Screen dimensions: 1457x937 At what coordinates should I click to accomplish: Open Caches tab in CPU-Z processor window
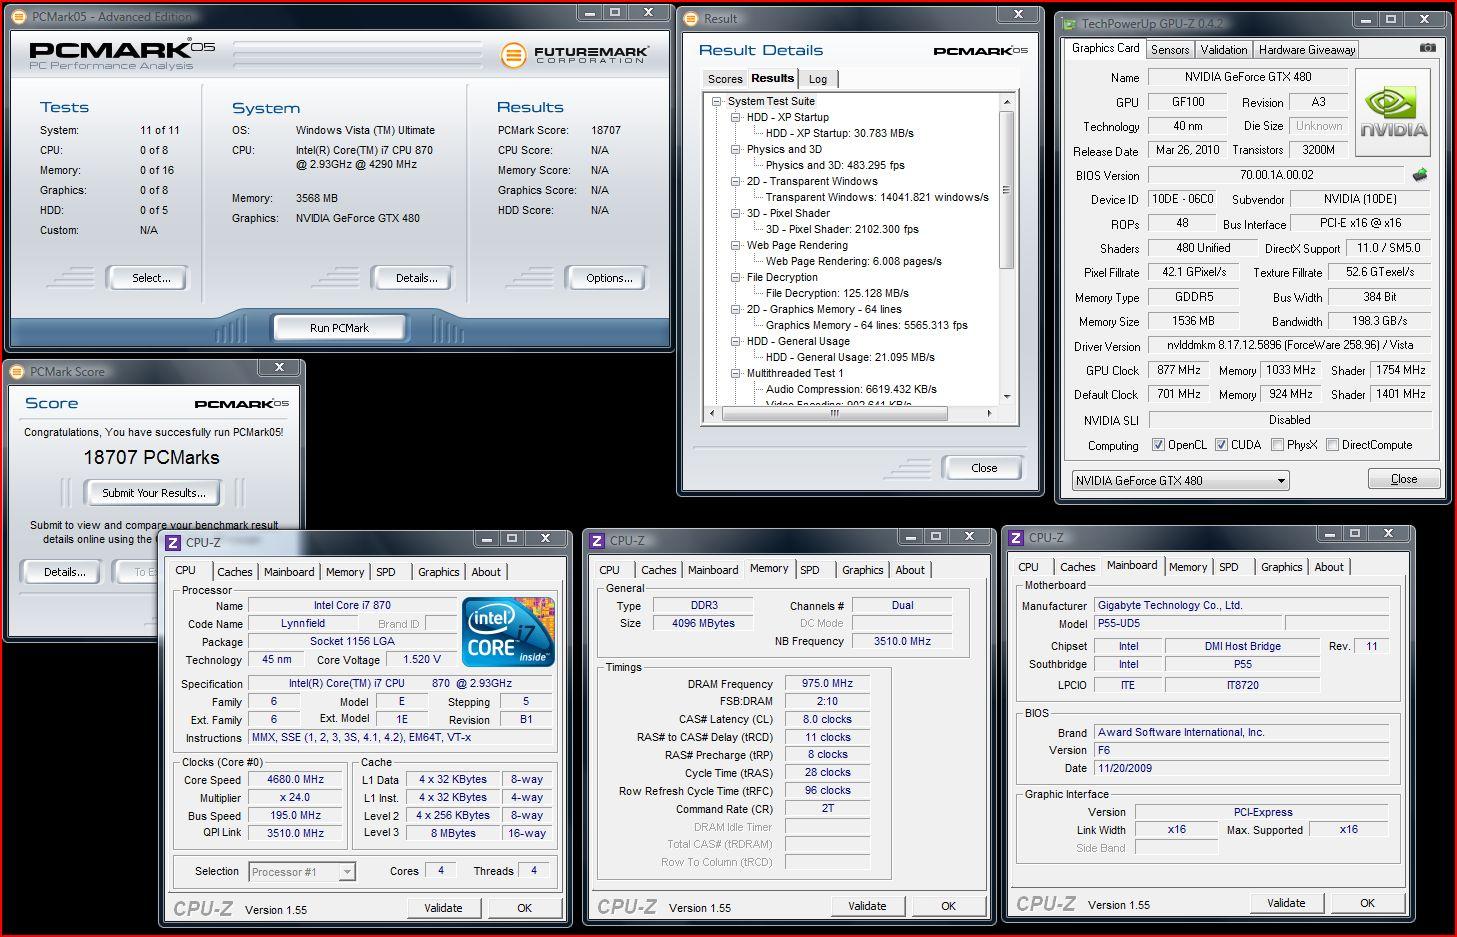point(235,572)
